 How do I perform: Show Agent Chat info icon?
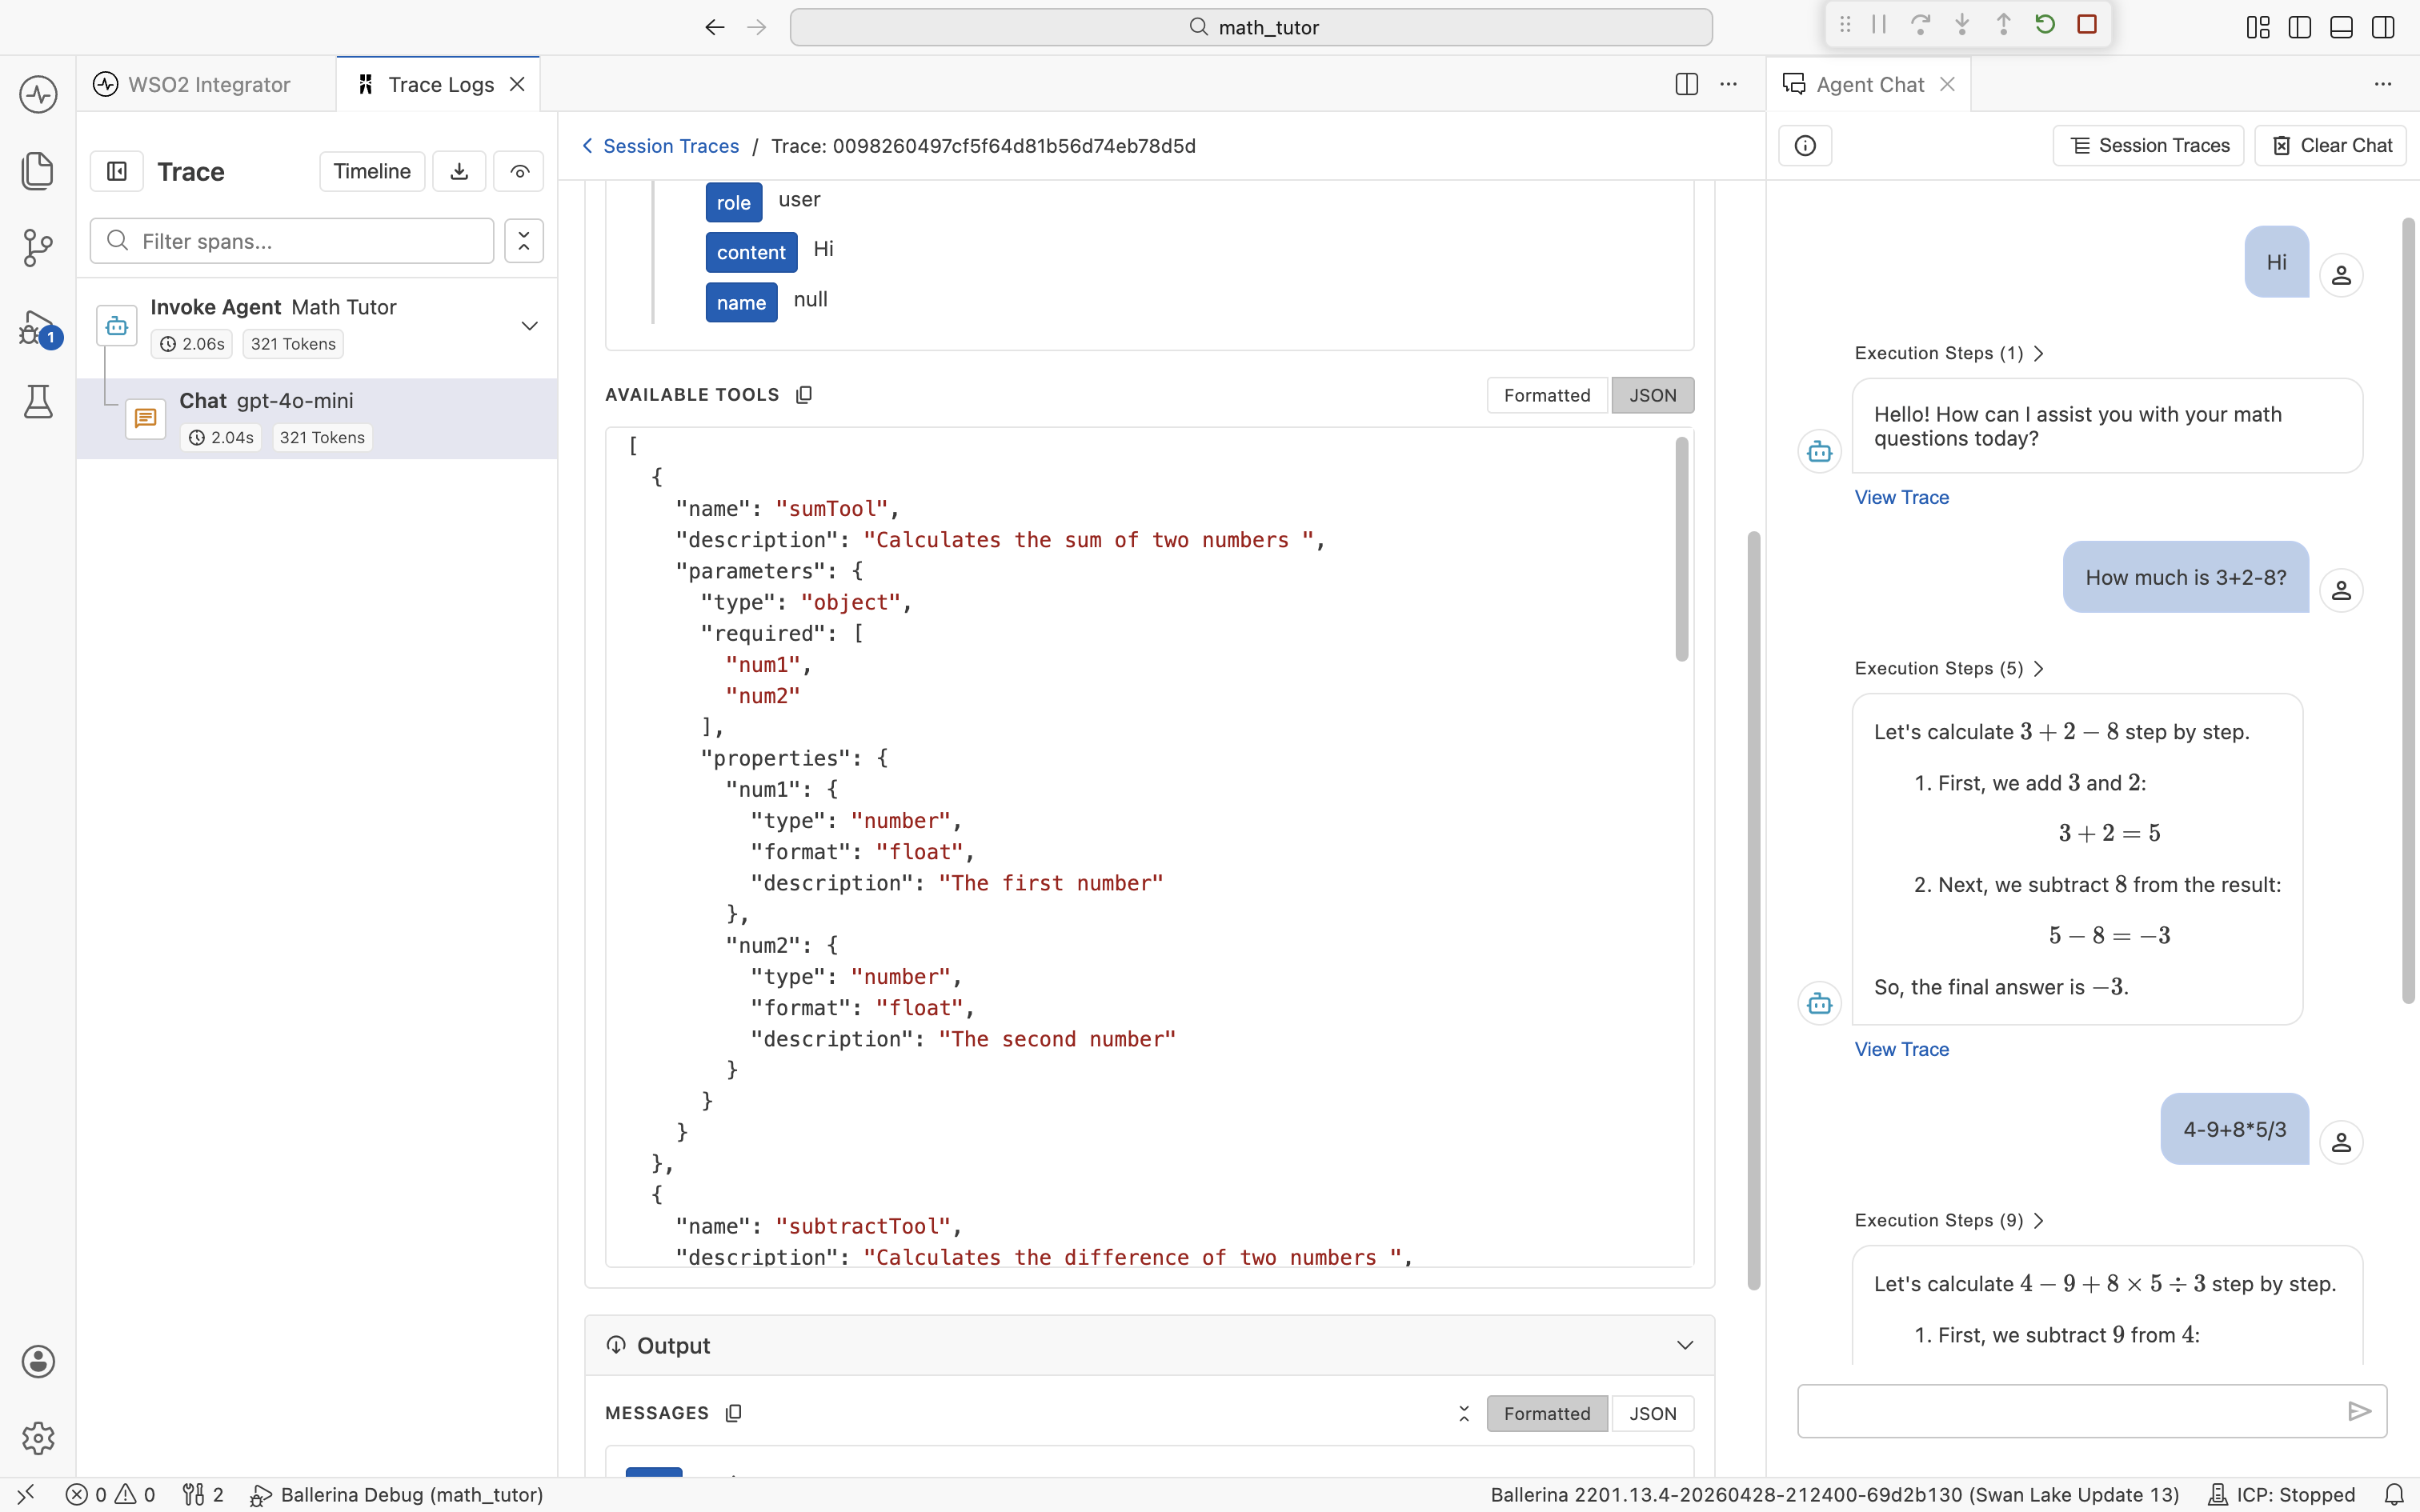tap(1805, 146)
